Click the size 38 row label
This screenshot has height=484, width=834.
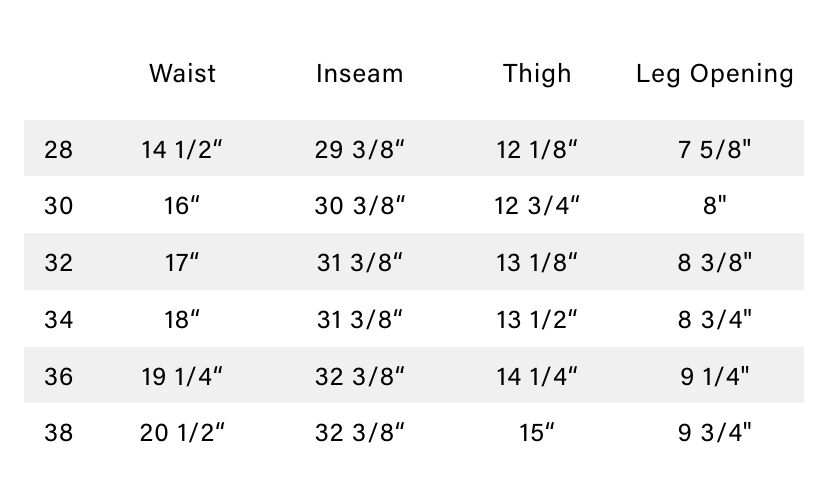click(59, 433)
